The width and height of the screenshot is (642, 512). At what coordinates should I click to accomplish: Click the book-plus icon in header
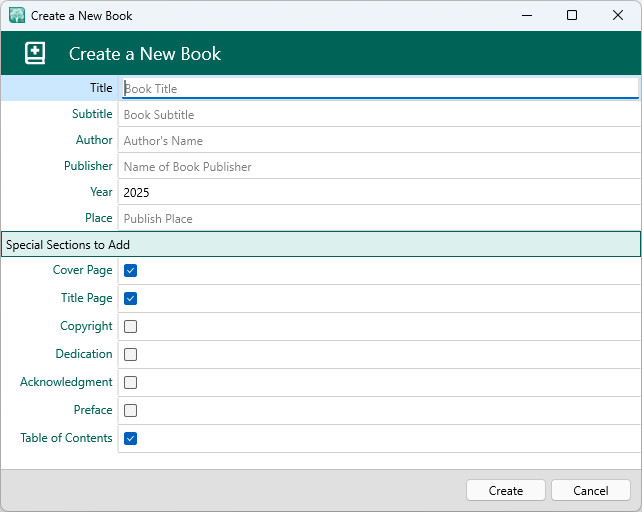[x=35, y=54]
